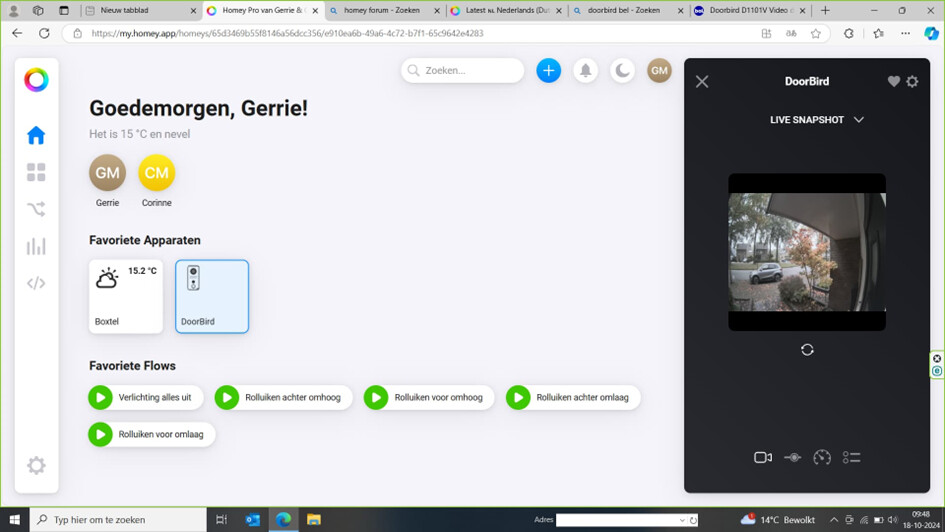Open taskbar clock and date
This screenshot has height=532, width=945.
click(x=921, y=519)
